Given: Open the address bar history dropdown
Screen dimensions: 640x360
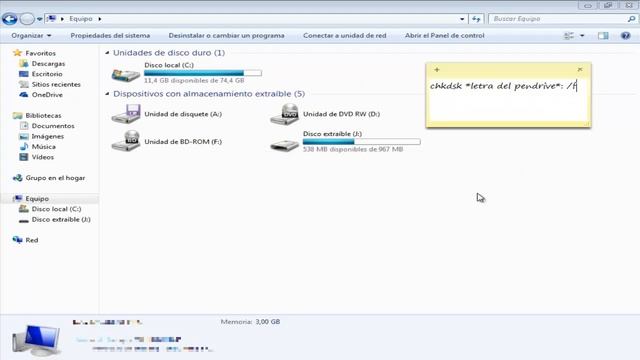Looking at the screenshot, I should pyautogui.click(x=462, y=19).
